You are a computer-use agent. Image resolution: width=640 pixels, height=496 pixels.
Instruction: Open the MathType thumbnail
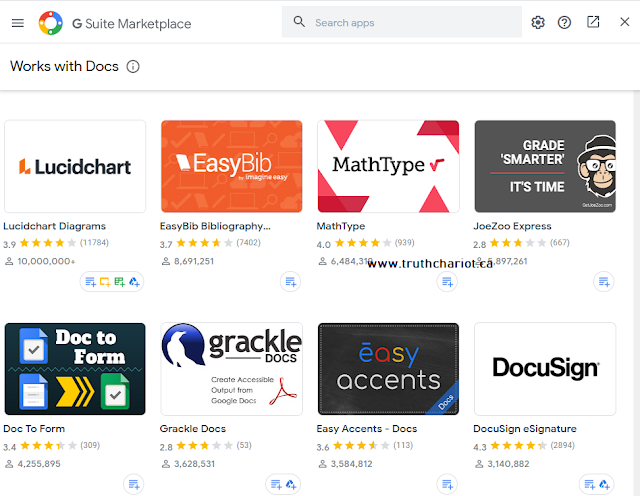[x=388, y=166]
